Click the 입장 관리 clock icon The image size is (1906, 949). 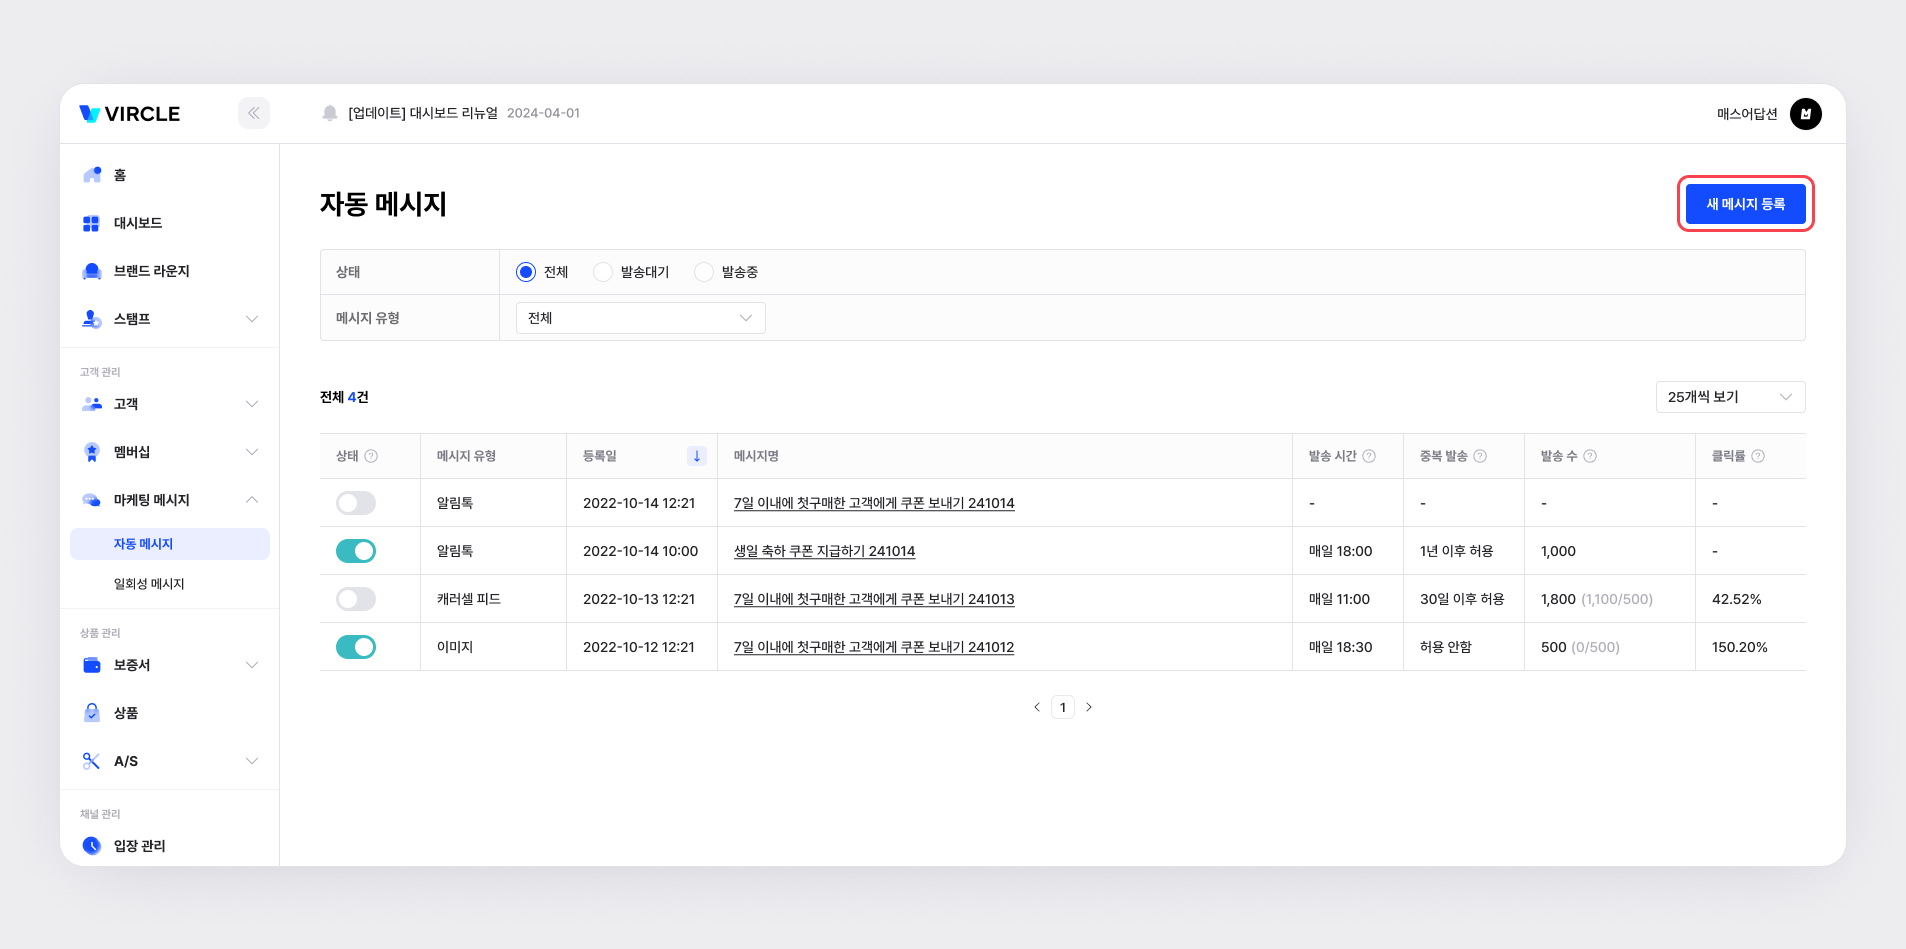92,846
